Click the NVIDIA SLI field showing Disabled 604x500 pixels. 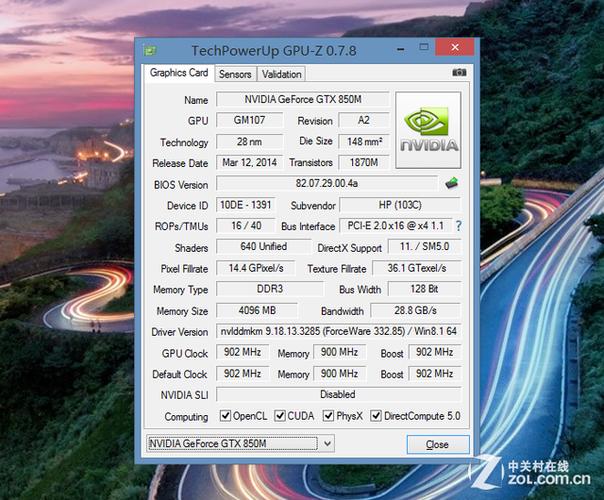pyautogui.click(x=339, y=394)
